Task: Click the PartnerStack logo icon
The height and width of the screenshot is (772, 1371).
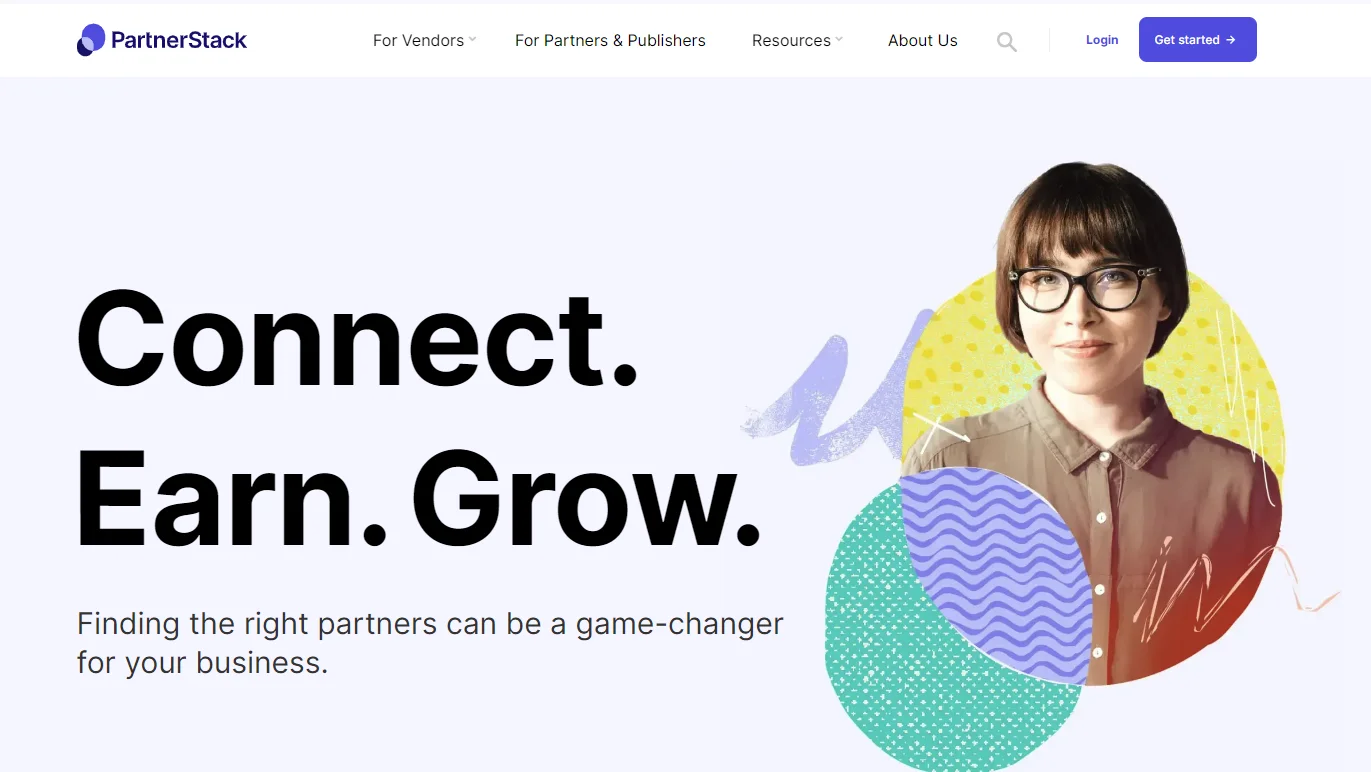Action: tap(91, 40)
